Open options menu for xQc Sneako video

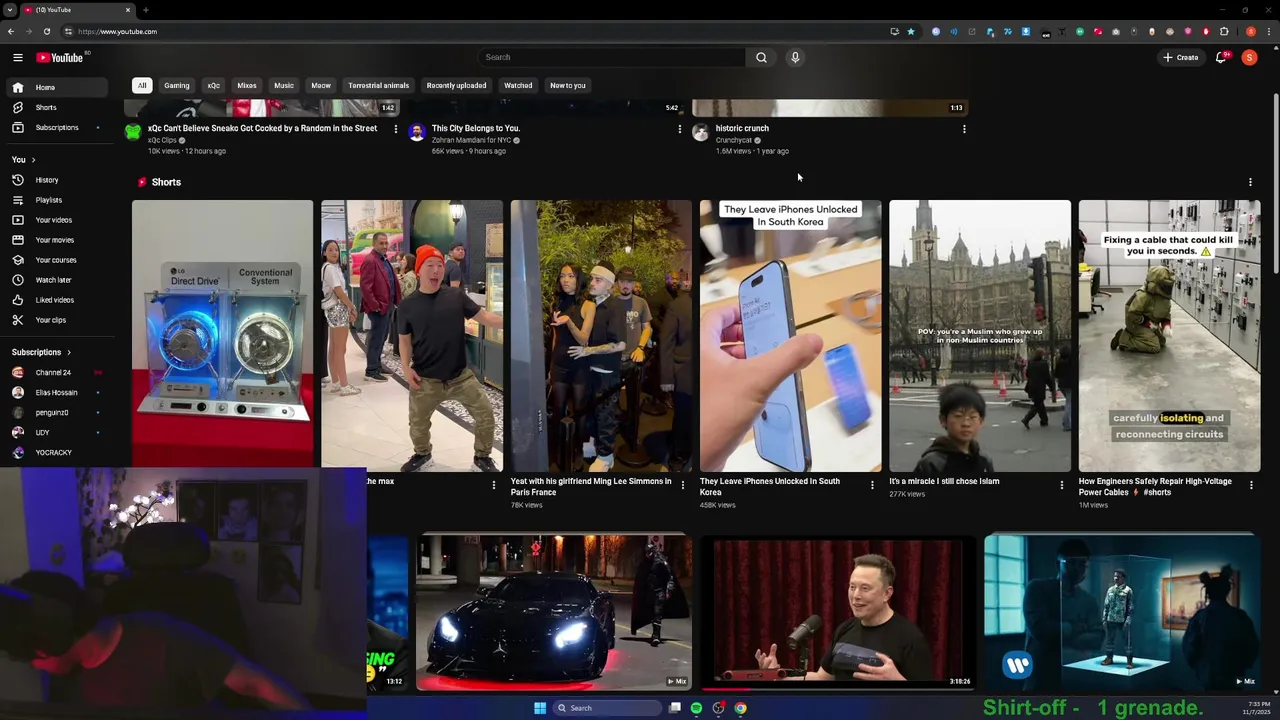[x=395, y=129]
